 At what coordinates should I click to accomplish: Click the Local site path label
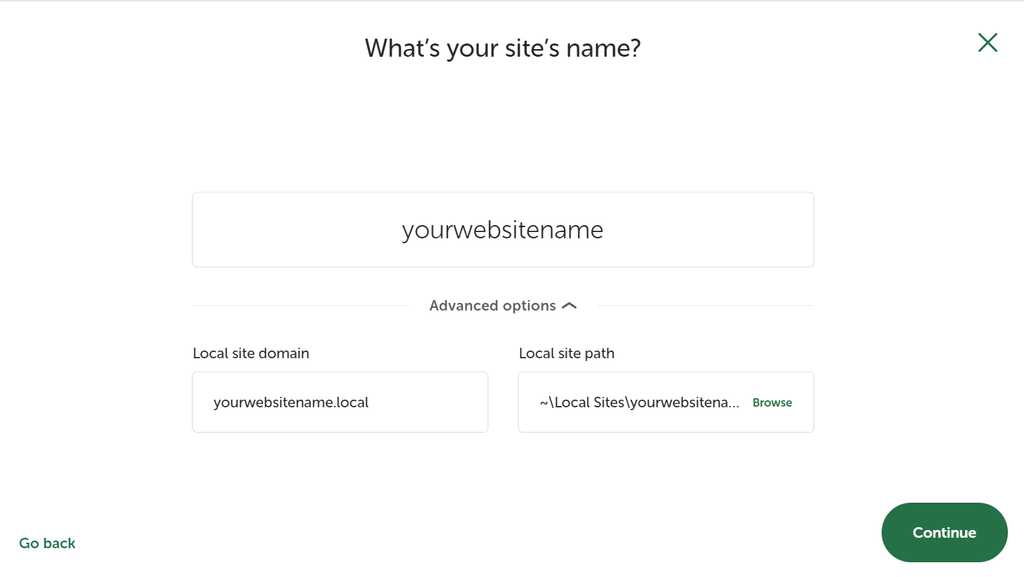566,353
